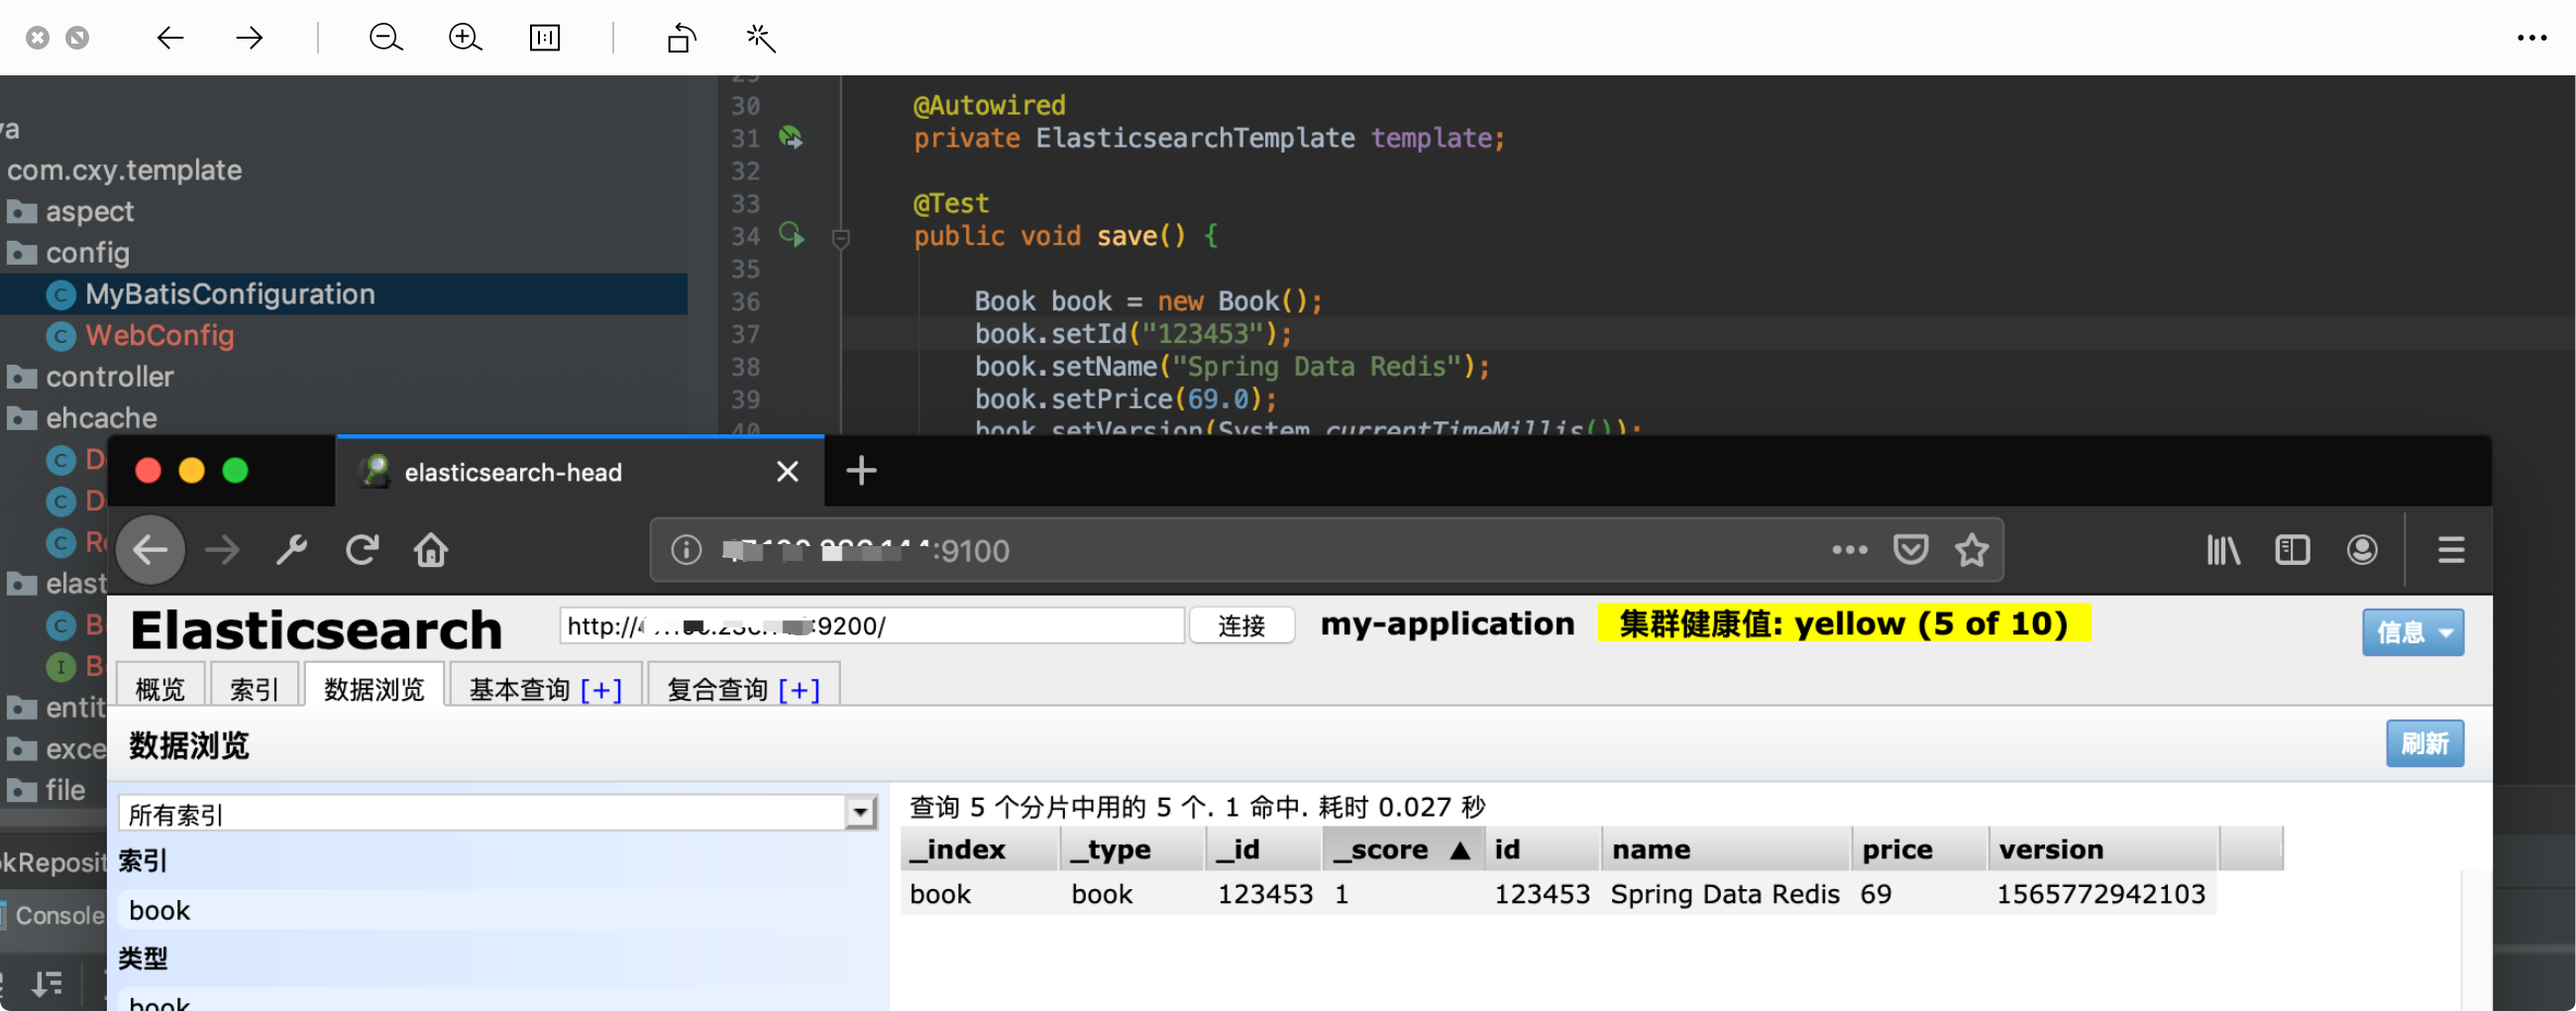Sort by the _score column header
Image resolution: width=2576 pixels, height=1011 pixels.
click(x=1402, y=849)
